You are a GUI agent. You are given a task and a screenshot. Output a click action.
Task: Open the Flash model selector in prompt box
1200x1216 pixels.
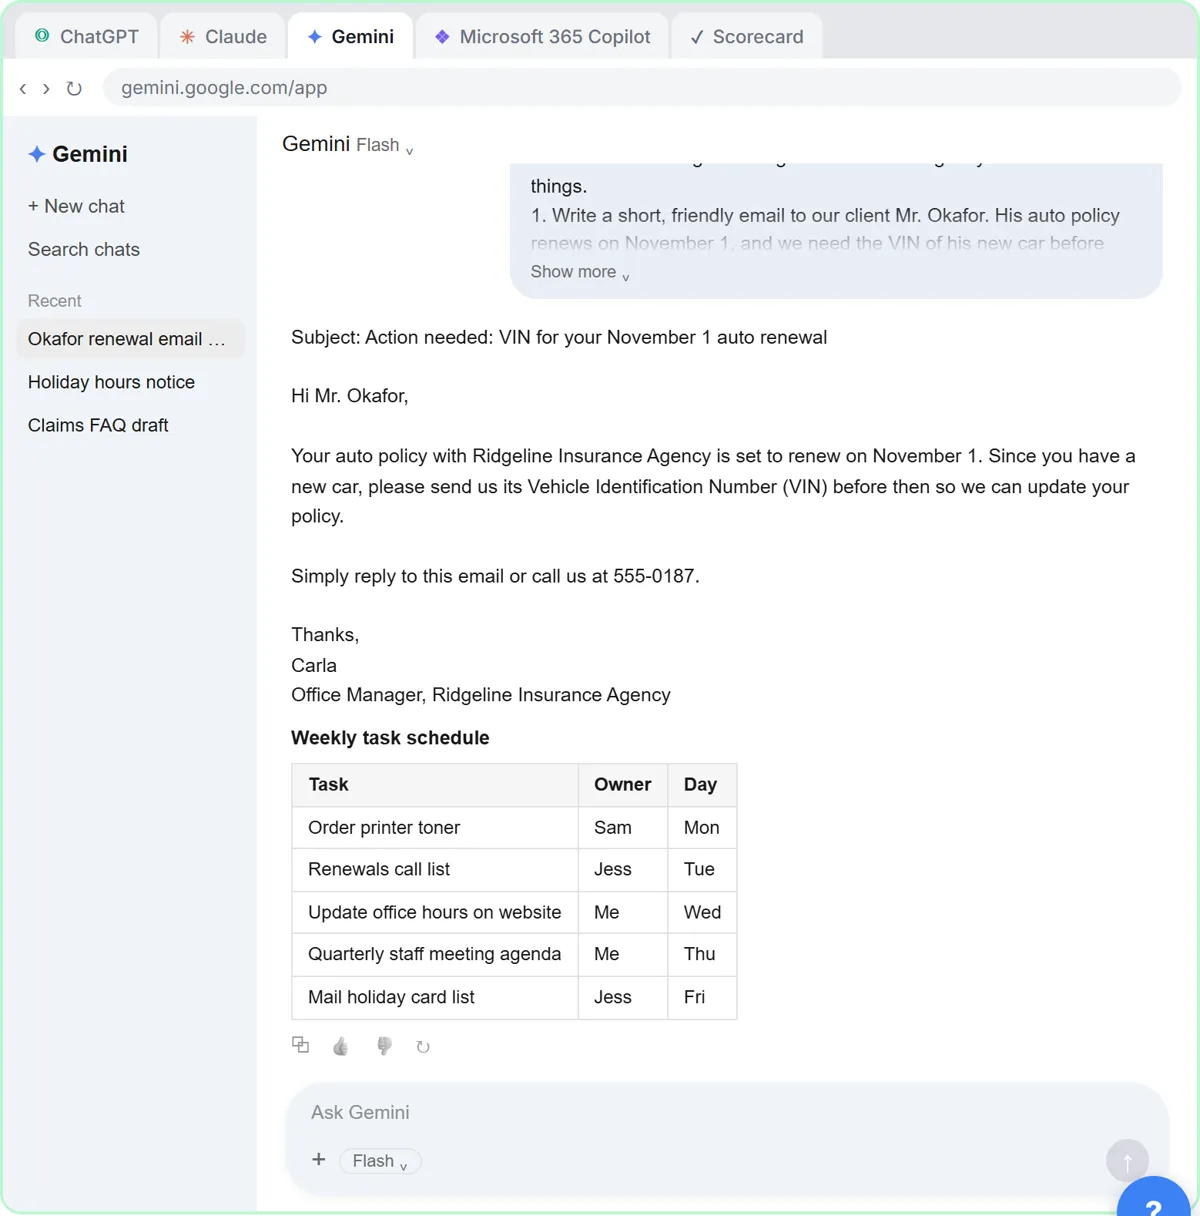380,1161
